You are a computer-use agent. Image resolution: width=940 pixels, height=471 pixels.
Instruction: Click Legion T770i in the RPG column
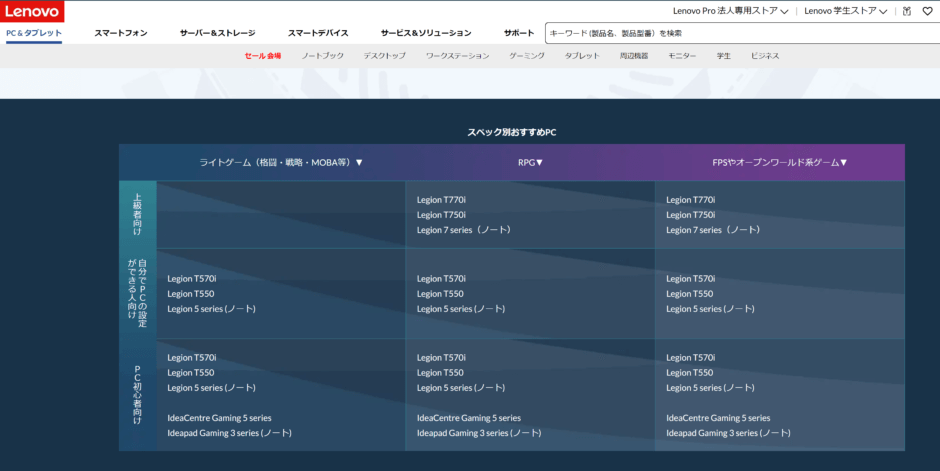click(x=441, y=200)
